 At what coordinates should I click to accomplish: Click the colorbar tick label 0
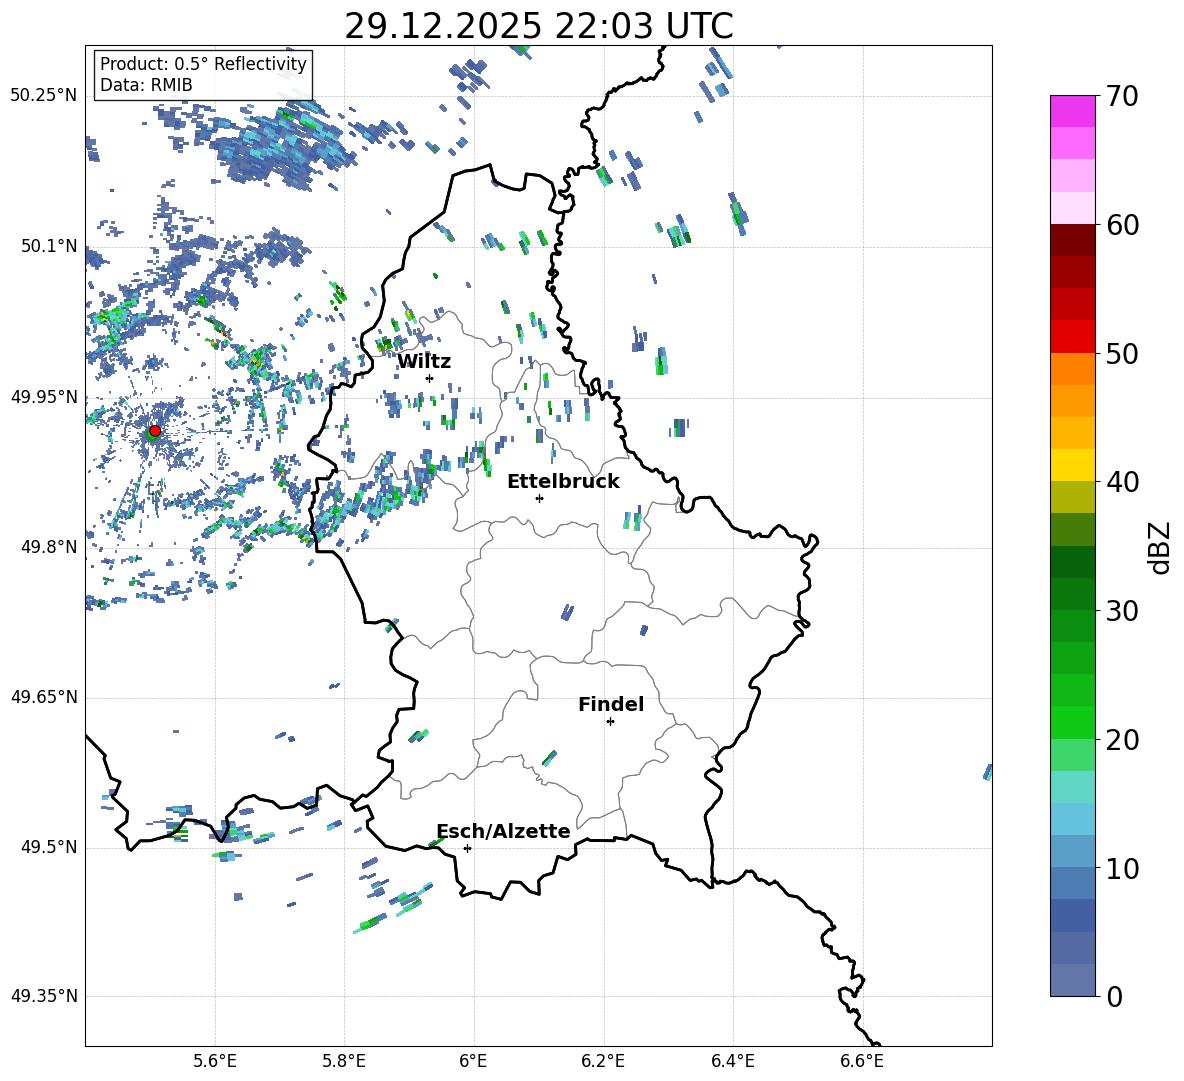click(1115, 997)
